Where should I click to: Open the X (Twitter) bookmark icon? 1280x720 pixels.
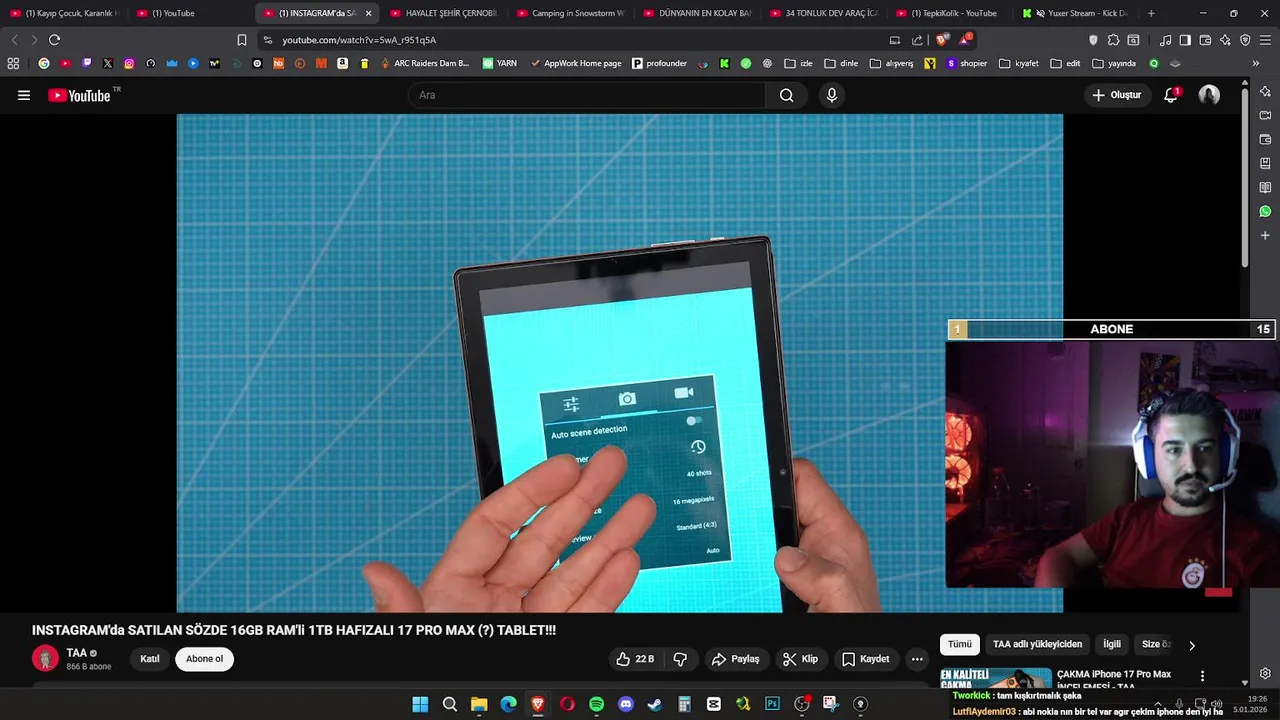point(108,63)
